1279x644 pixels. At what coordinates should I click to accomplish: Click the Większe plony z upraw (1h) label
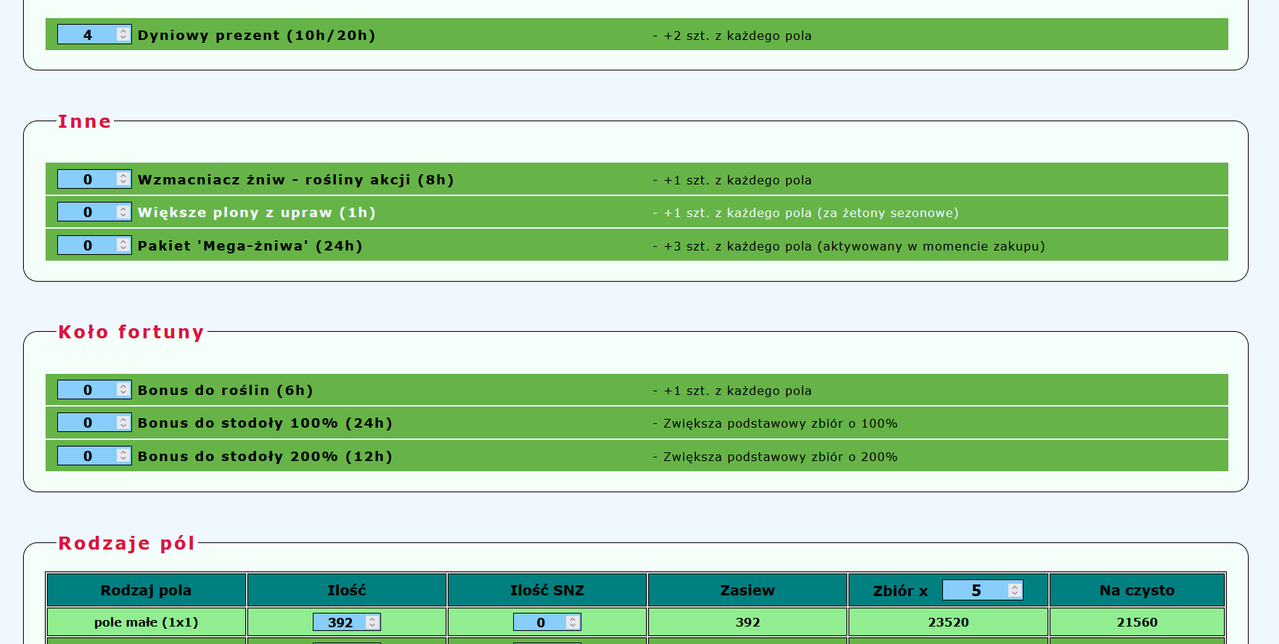[x=257, y=213]
